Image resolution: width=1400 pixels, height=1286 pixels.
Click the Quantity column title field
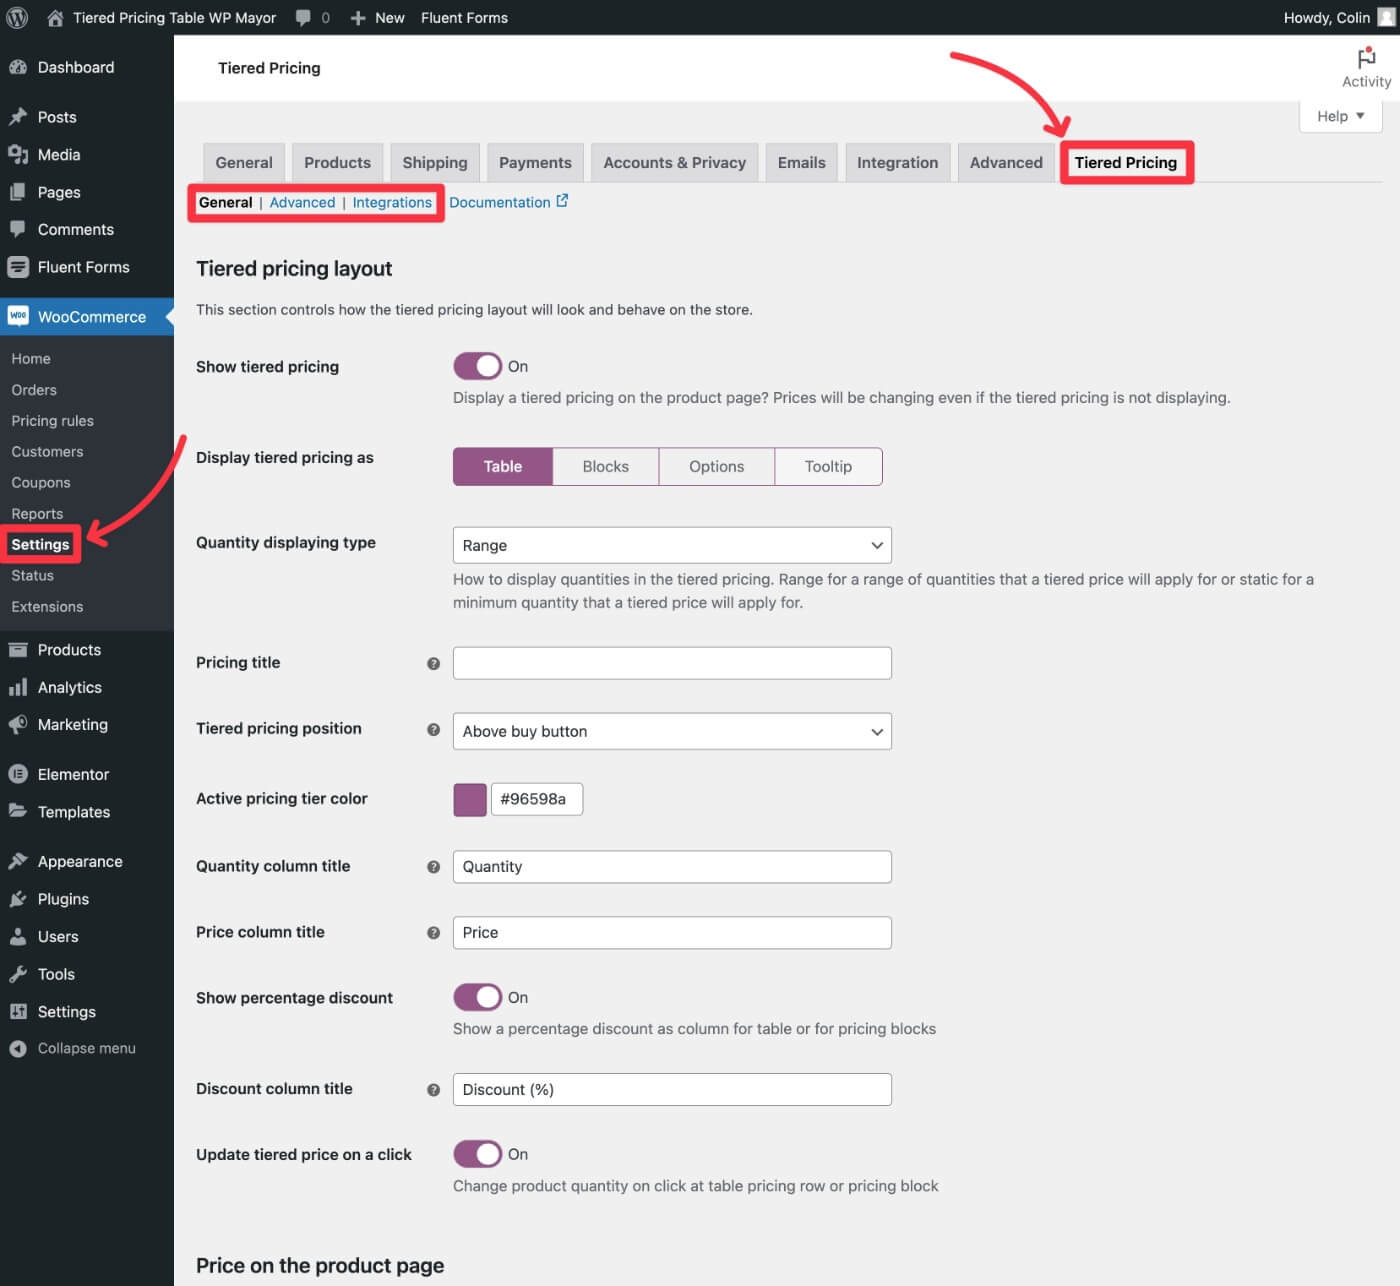[672, 867]
